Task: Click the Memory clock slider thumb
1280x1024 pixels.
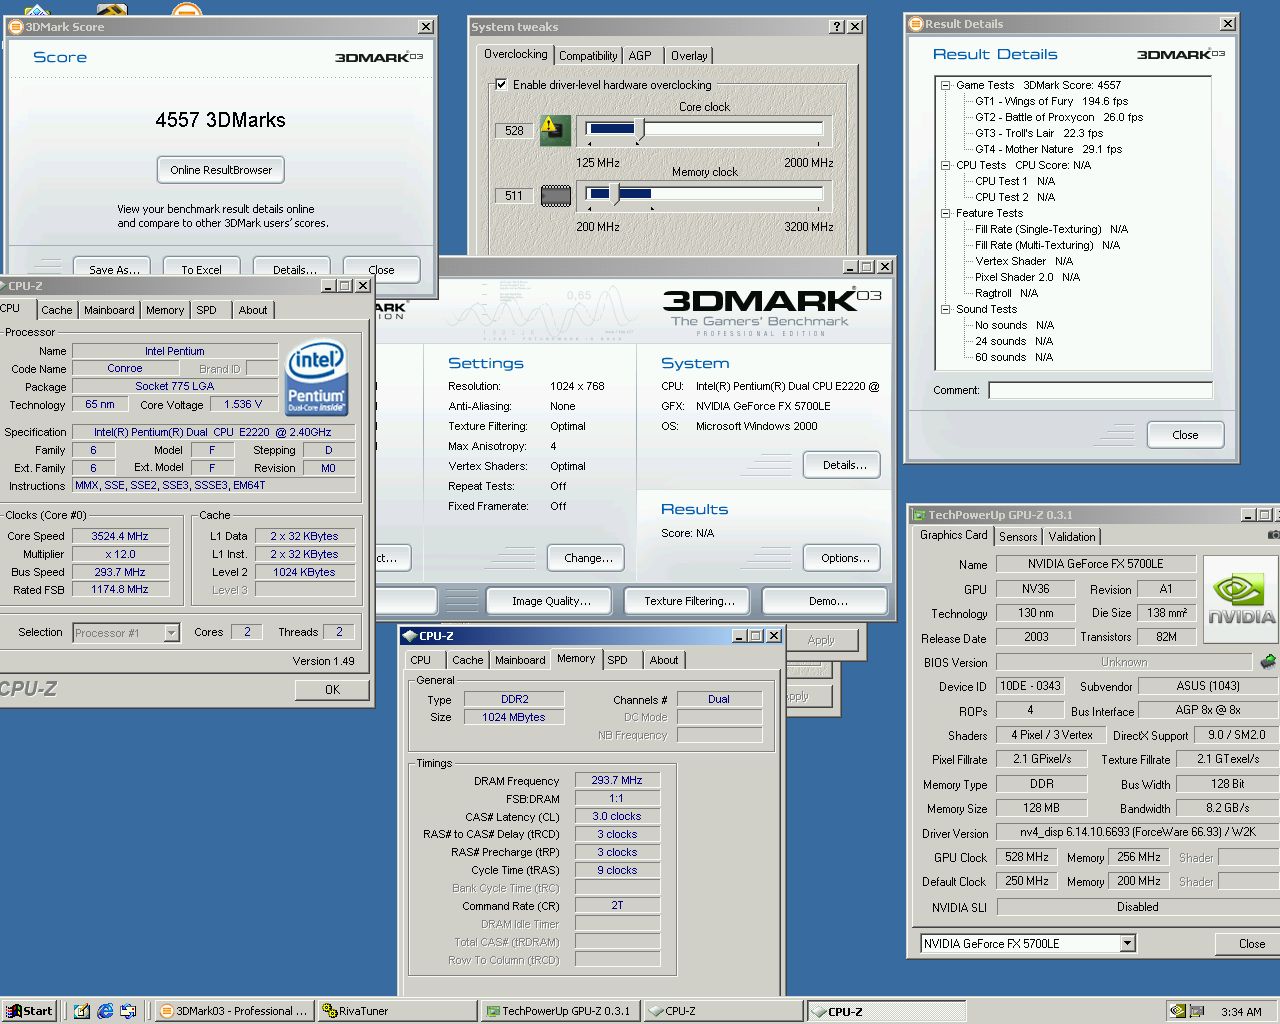Action: (615, 194)
